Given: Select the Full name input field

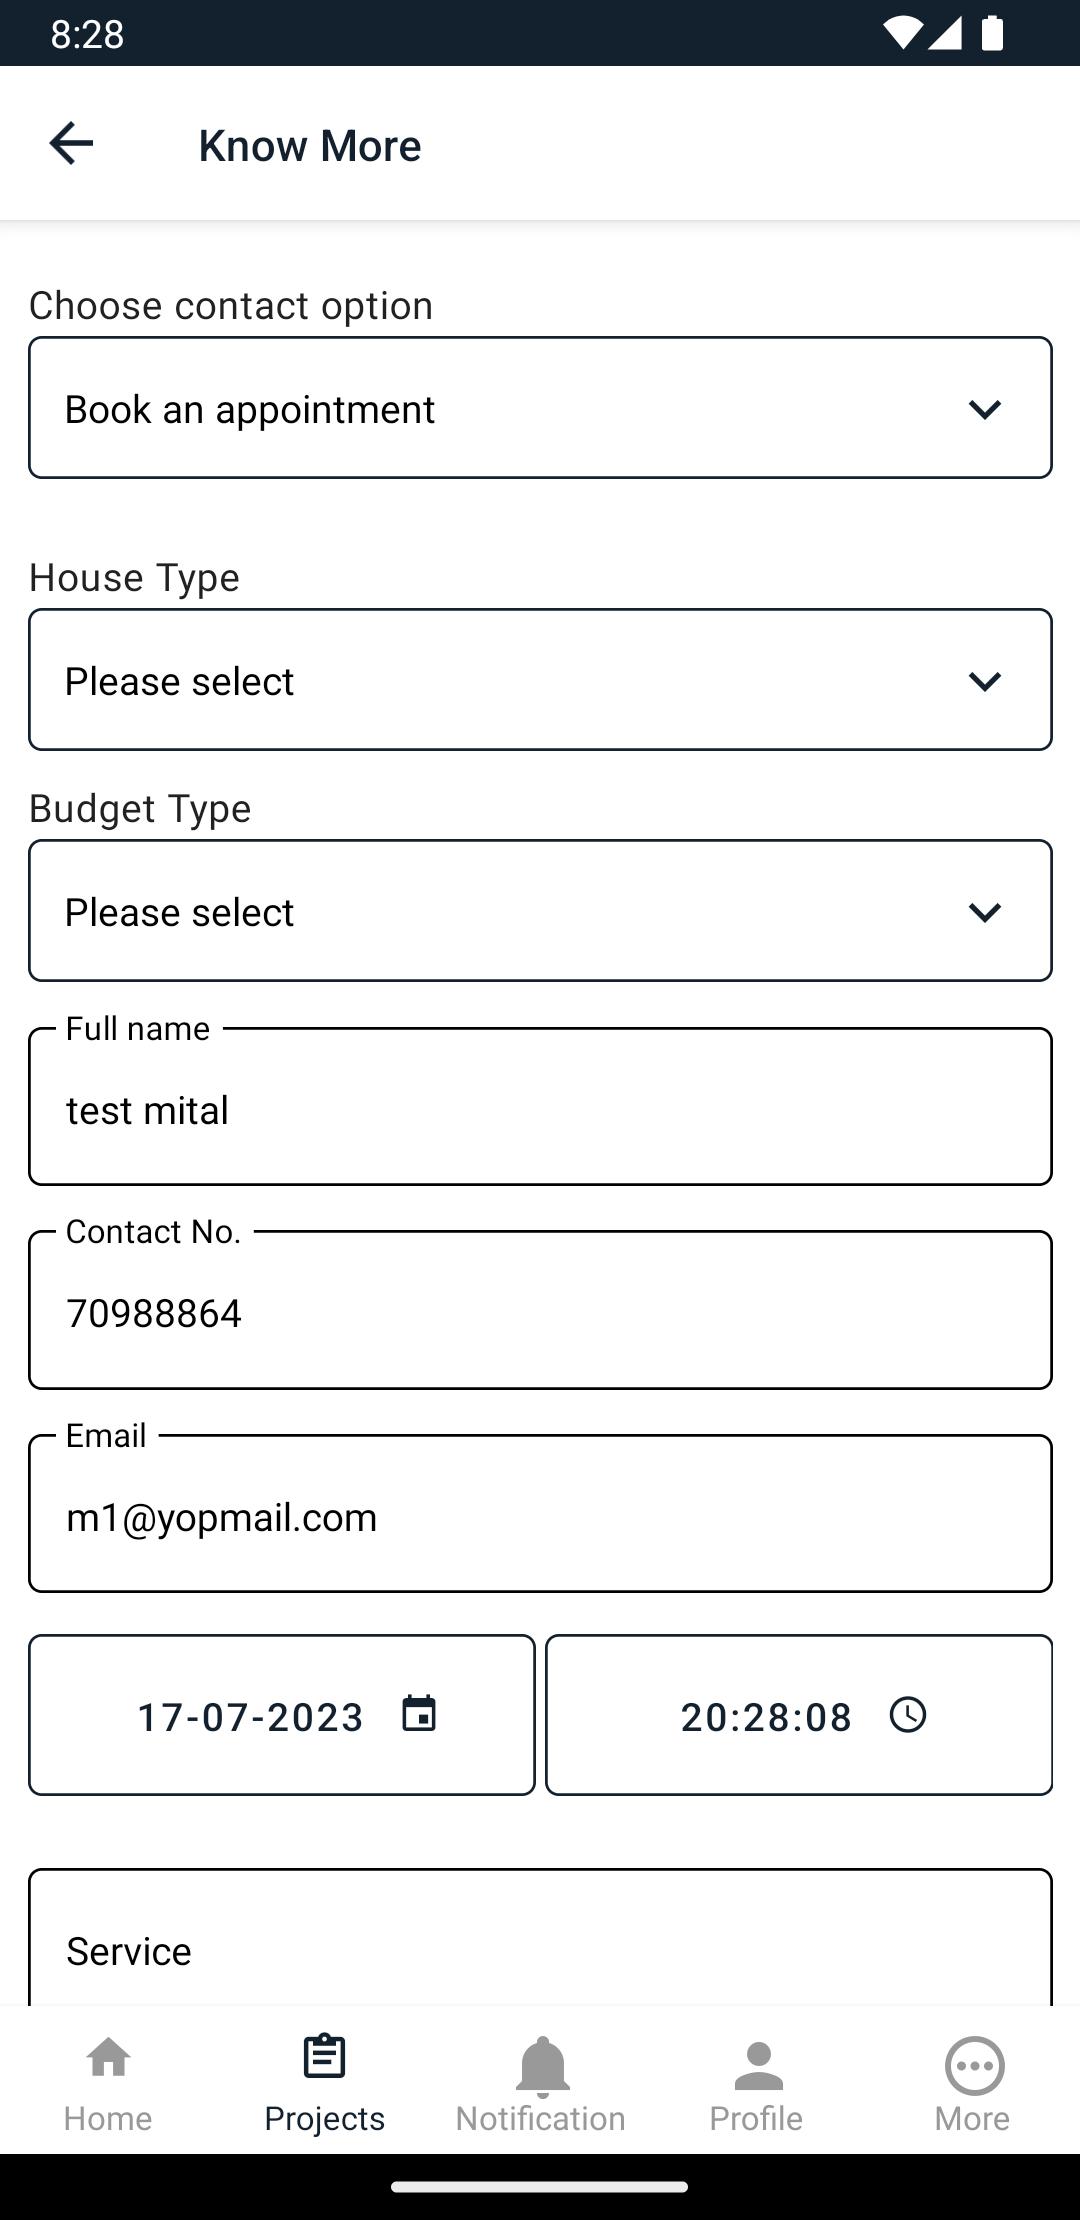Looking at the screenshot, I should click(540, 1107).
